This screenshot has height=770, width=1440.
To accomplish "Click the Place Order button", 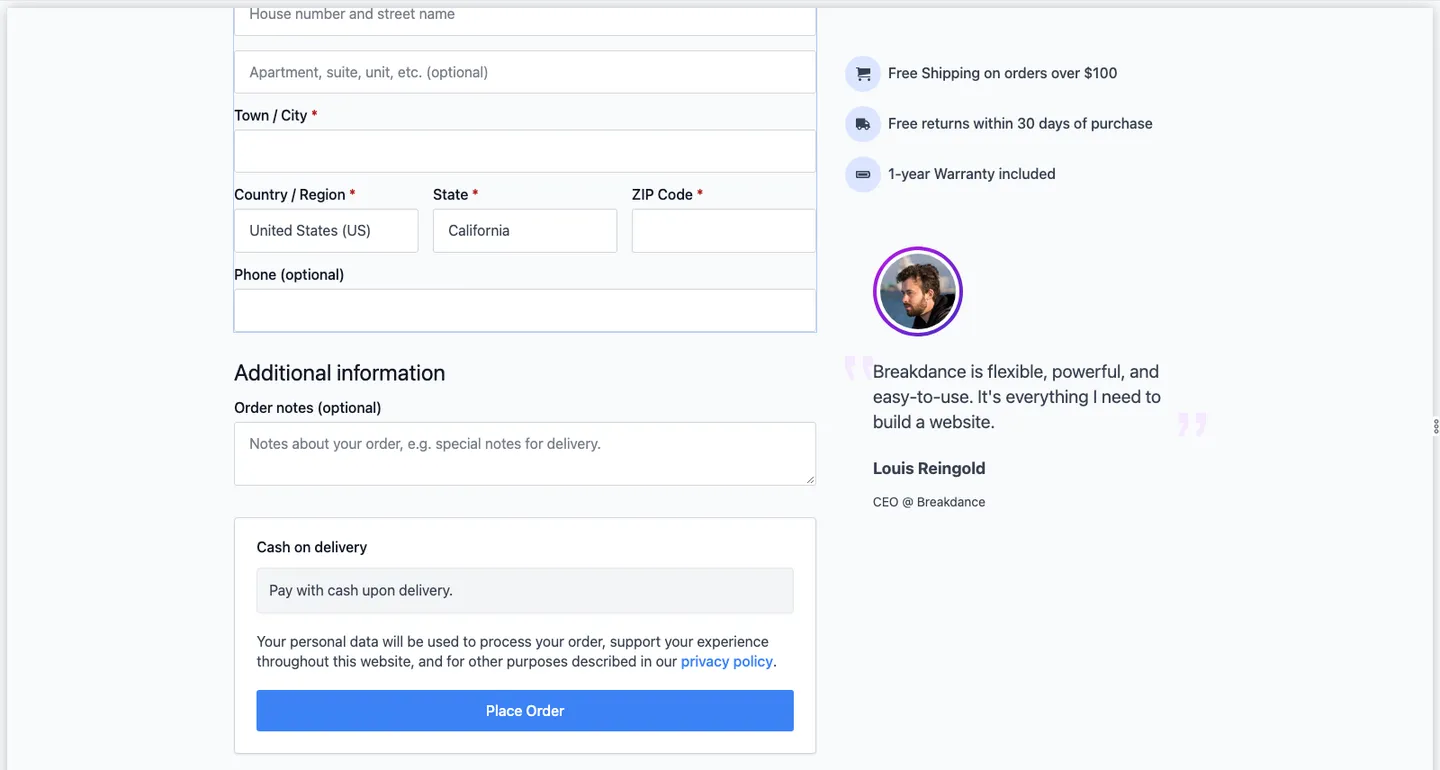I will pos(525,710).
